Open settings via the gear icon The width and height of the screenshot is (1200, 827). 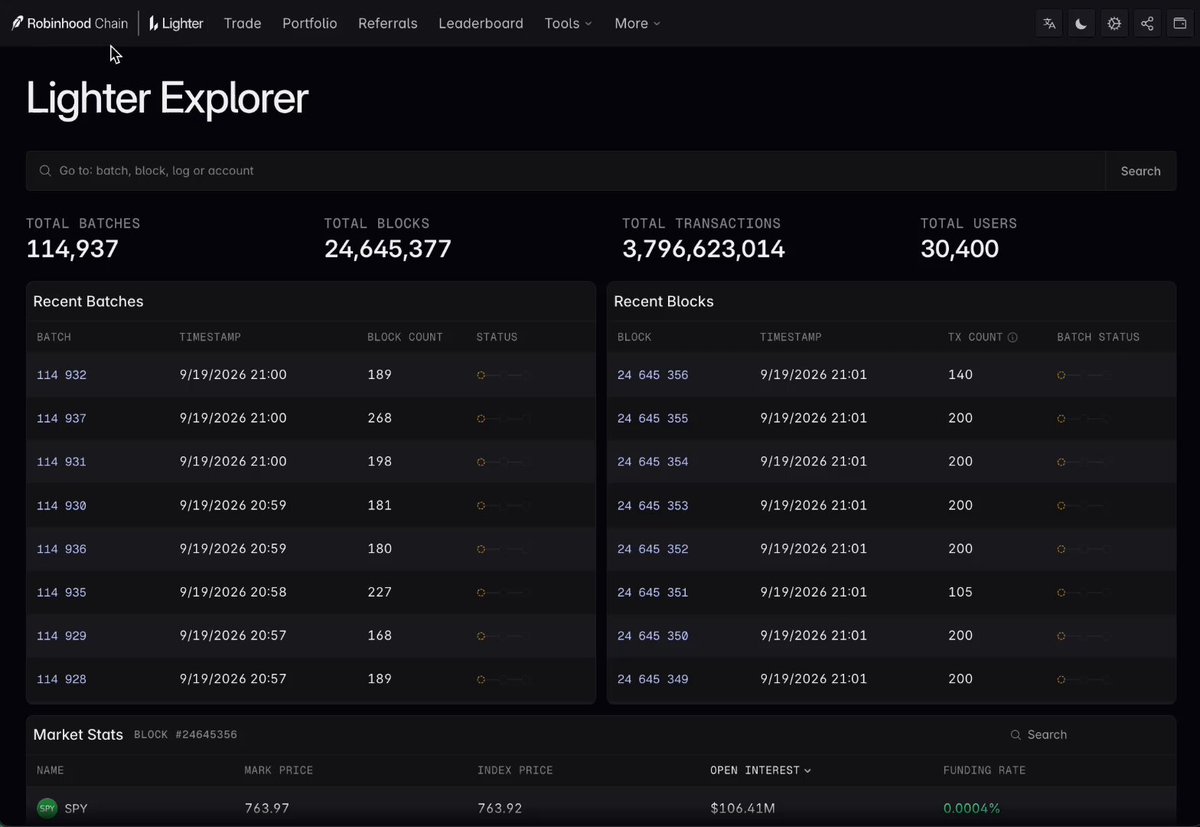click(x=1114, y=24)
